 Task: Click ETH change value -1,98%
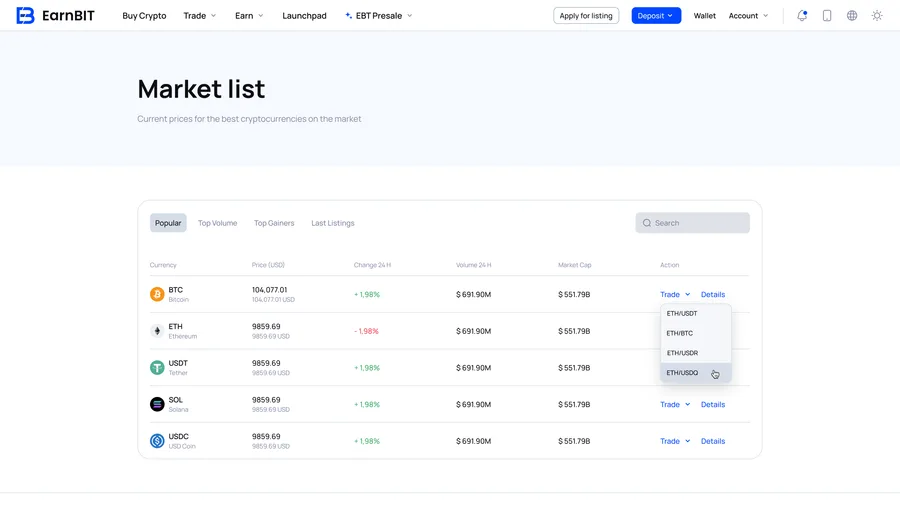pyautogui.click(x=366, y=331)
